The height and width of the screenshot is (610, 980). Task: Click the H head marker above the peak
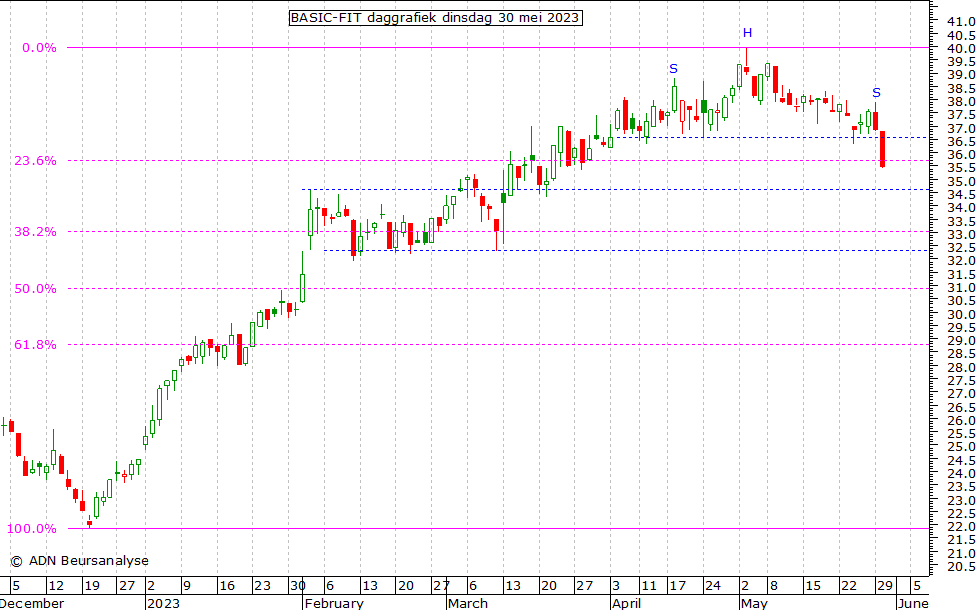click(748, 32)
